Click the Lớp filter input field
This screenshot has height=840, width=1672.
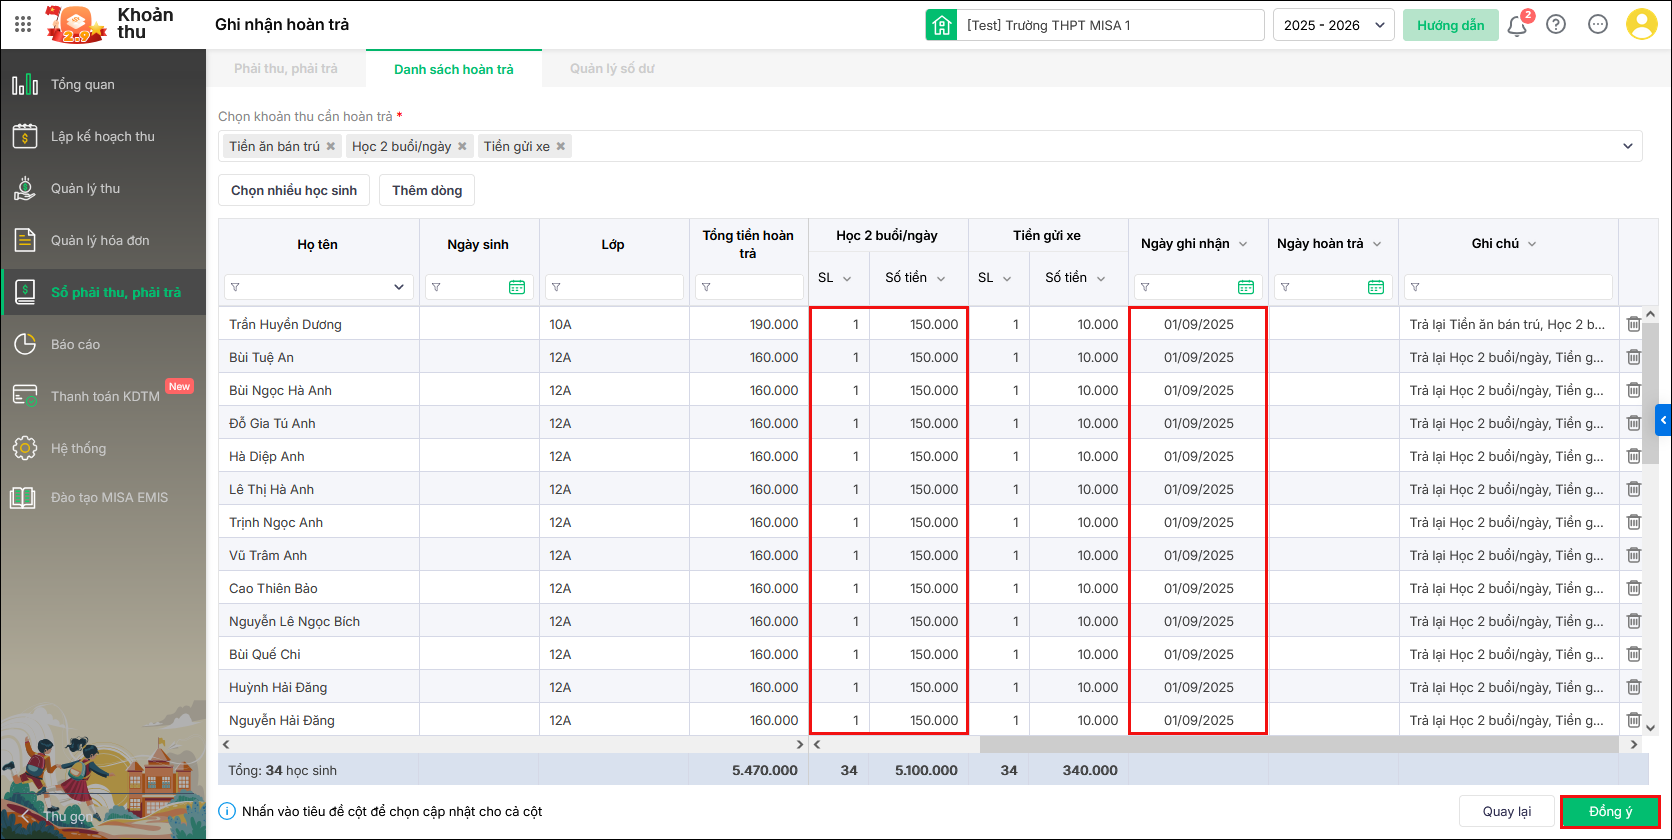point(620,287)
